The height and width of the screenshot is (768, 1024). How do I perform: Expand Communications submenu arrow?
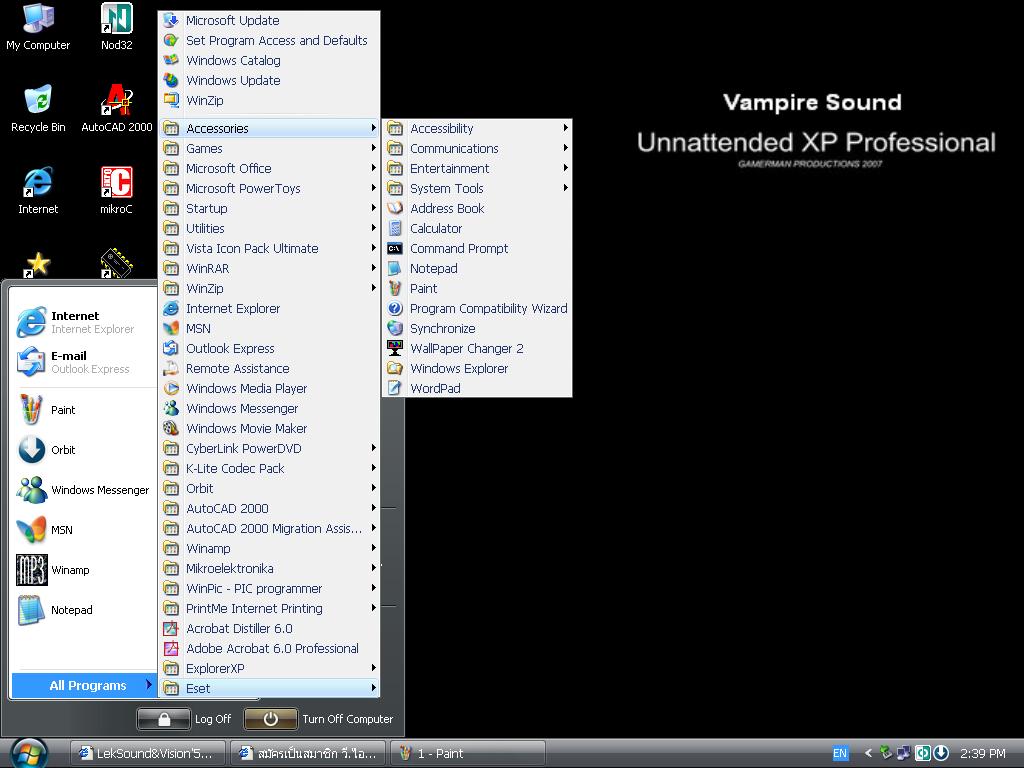[x=566, y=148]
